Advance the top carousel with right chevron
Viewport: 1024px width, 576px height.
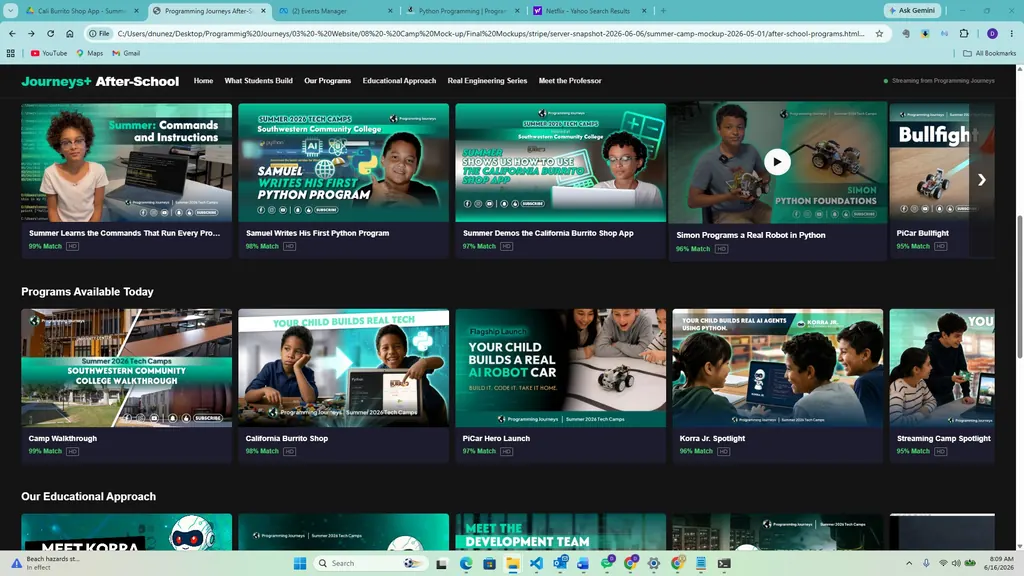tap(982, 180)
